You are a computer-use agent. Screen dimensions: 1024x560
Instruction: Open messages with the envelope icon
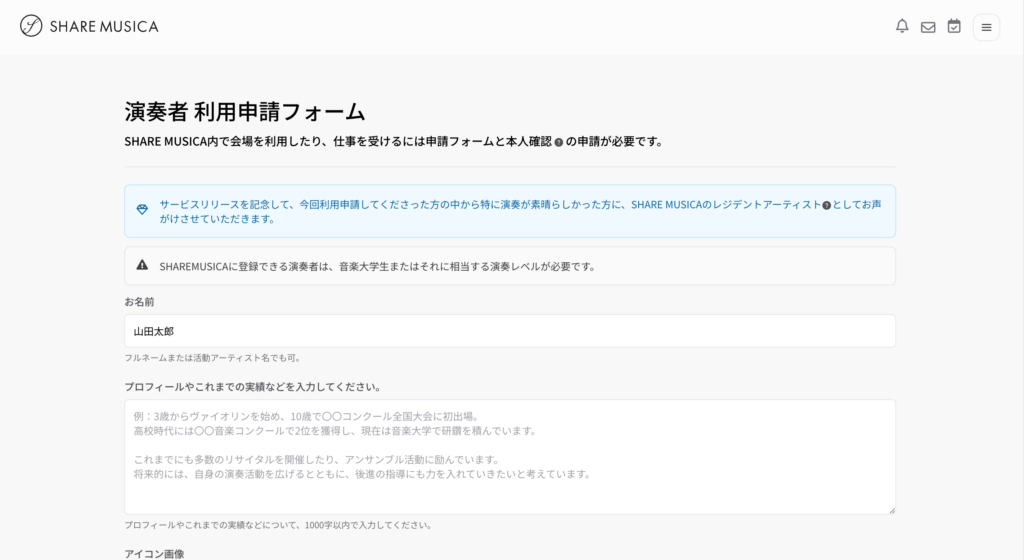tap(928, 27)
